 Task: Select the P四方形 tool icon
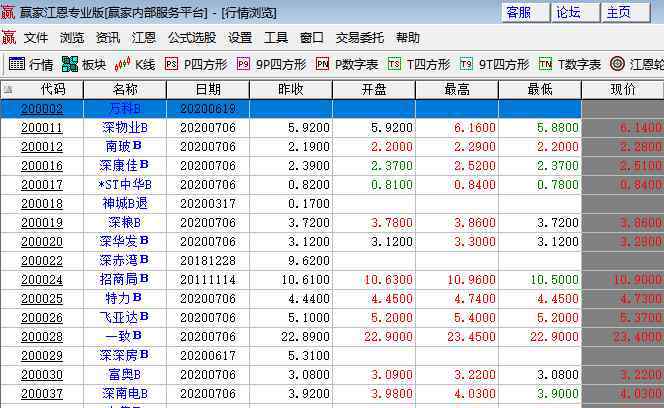[x=171, y=64]
